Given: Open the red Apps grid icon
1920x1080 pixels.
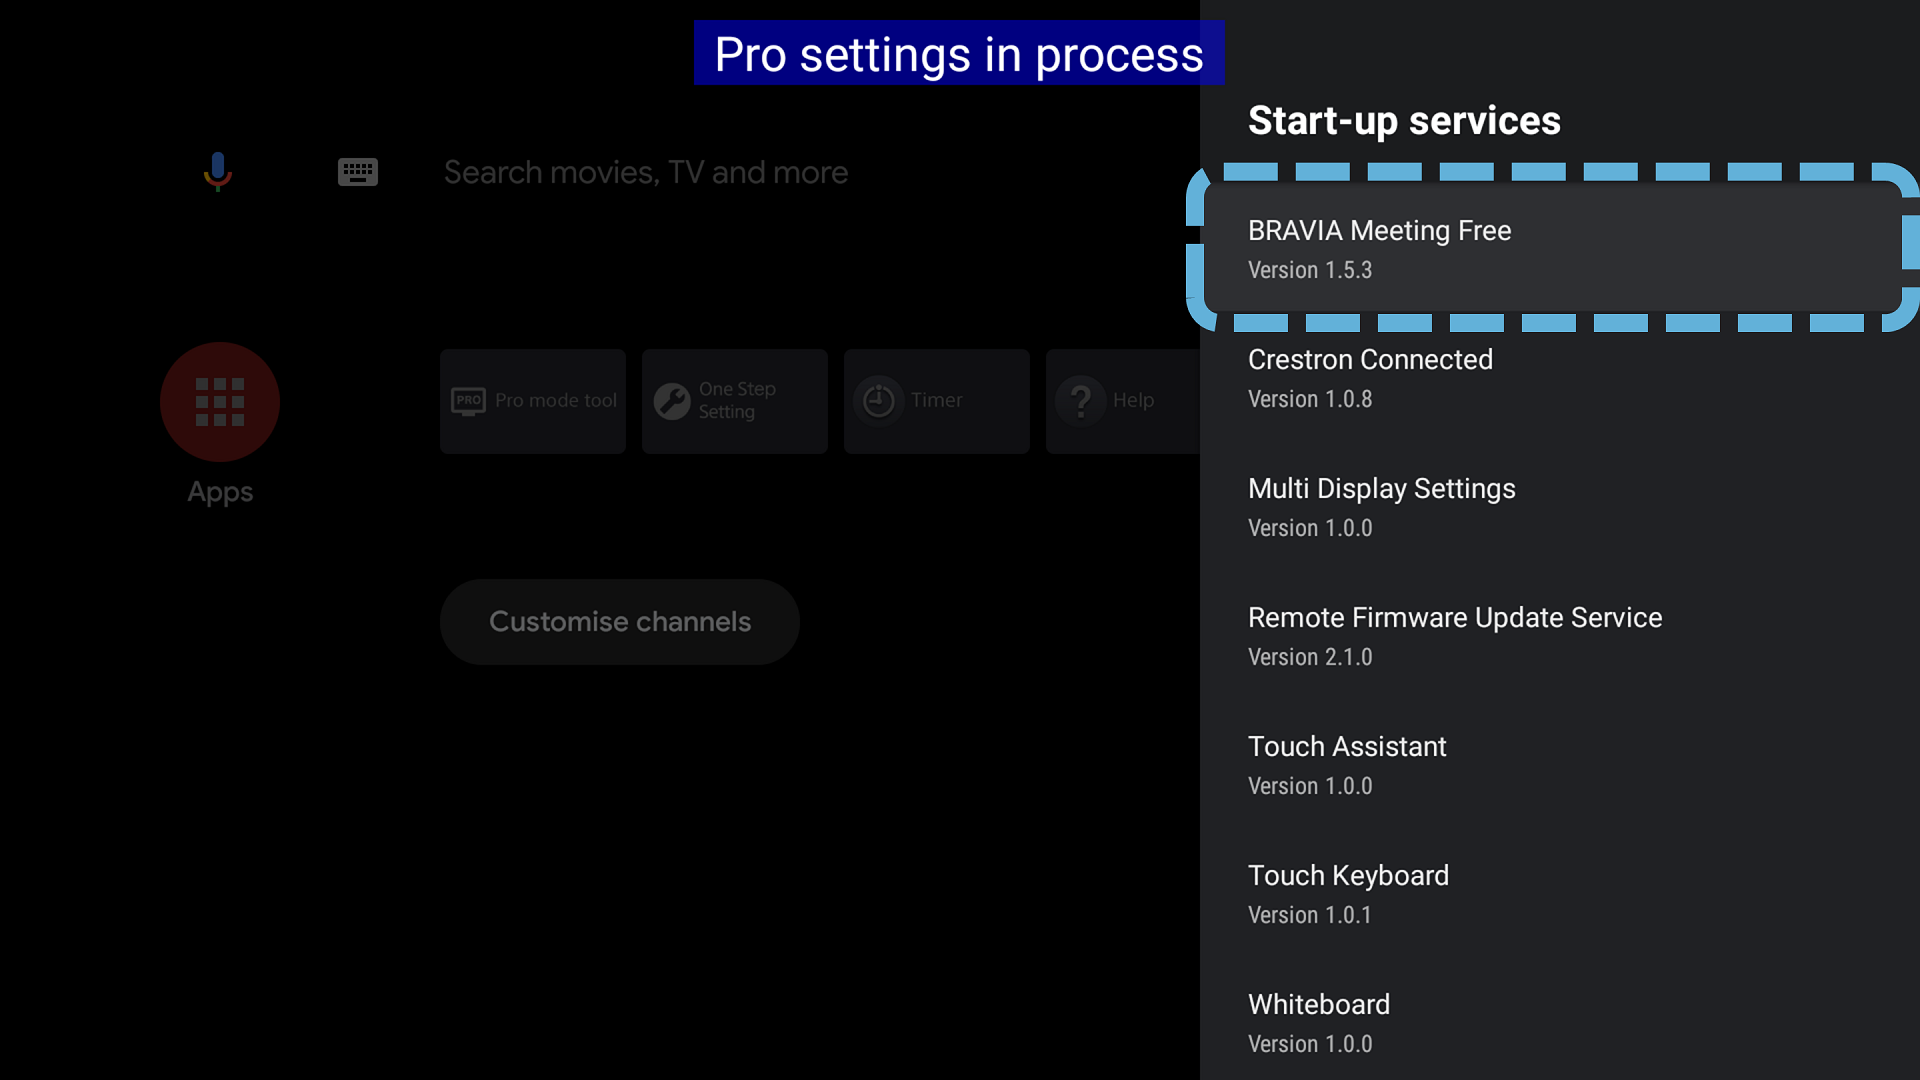Looking at the screenshot, I should 220,402.
